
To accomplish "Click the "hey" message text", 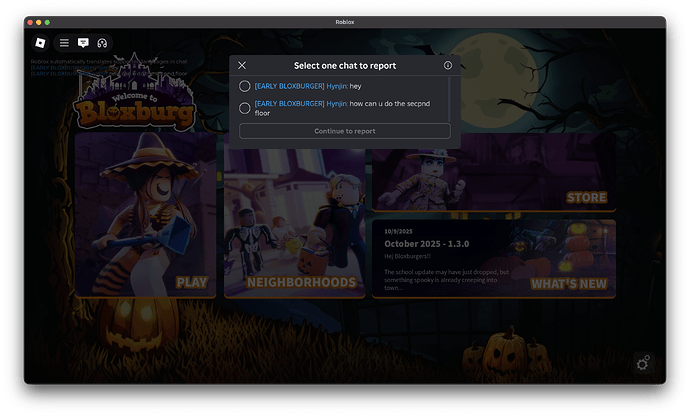I will pos(356,86).
